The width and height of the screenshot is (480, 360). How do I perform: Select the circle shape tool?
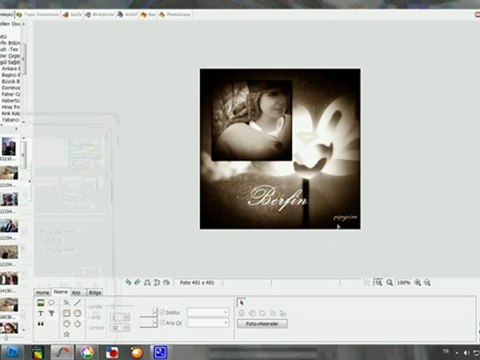[67, 324]
